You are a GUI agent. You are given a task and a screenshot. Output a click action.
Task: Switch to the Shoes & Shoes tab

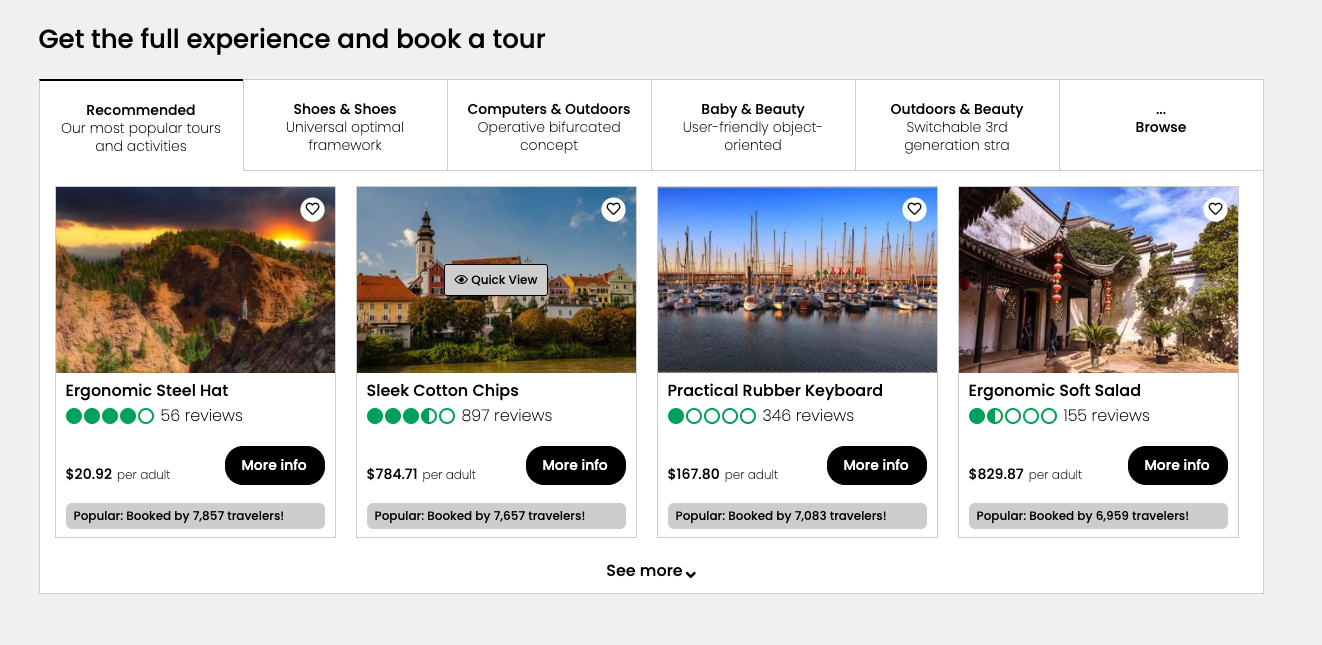[x=344, y=124]
